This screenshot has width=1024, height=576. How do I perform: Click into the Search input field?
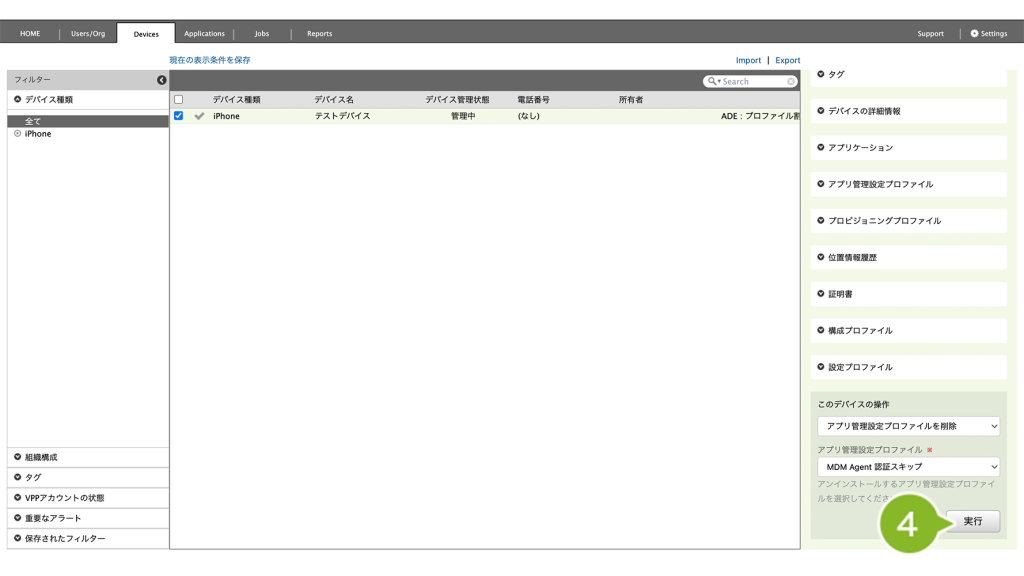click(x=752, y=82)
